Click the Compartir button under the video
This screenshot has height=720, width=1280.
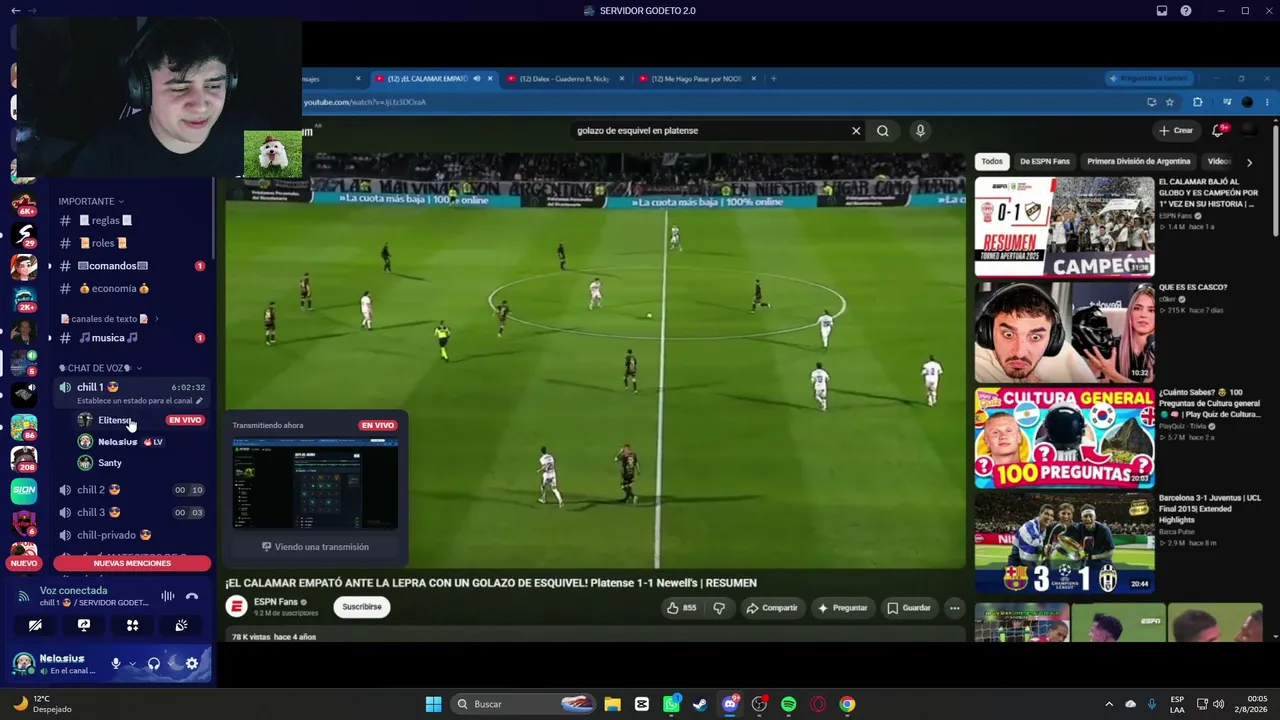[772, 608]
